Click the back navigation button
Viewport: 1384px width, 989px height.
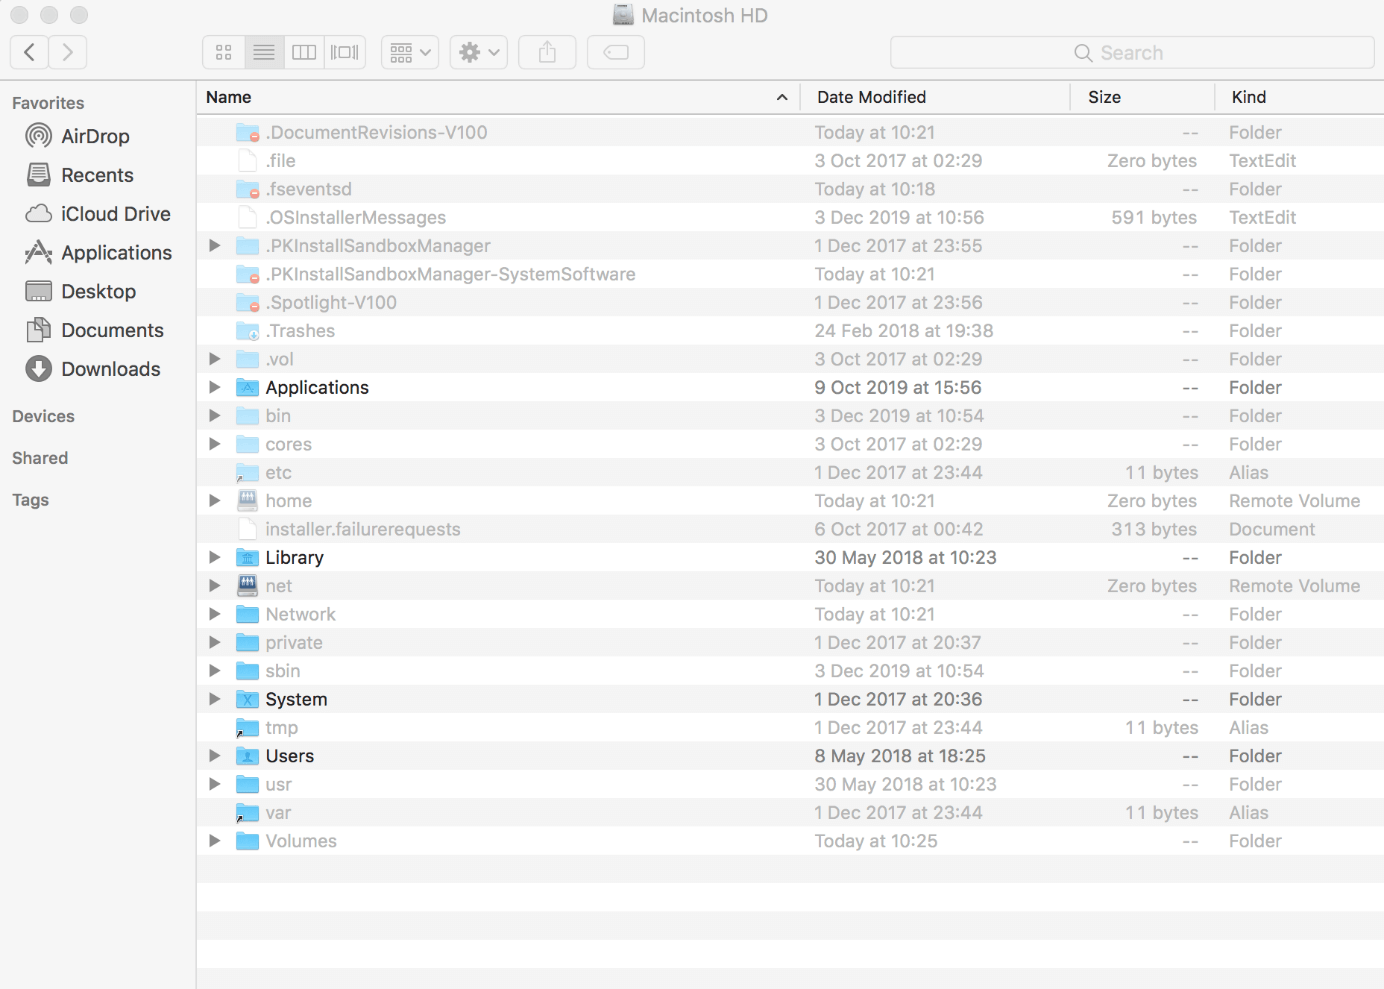(x=28, y=52)
